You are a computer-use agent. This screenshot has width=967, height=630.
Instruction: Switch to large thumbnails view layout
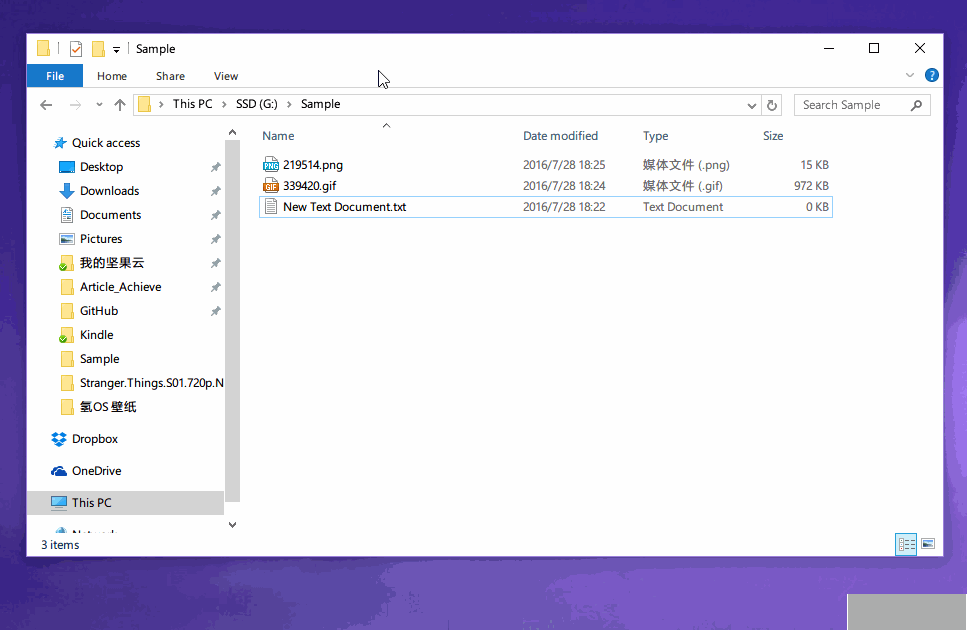point(928,544)
